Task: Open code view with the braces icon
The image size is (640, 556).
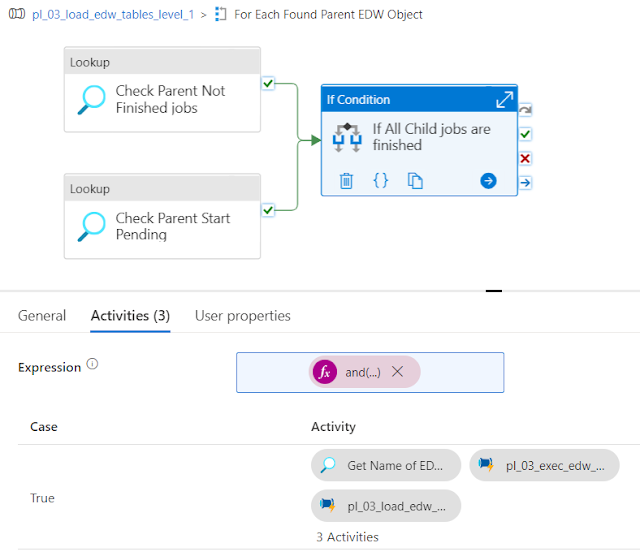Action: pyautogui.click(x=380, y=181)
